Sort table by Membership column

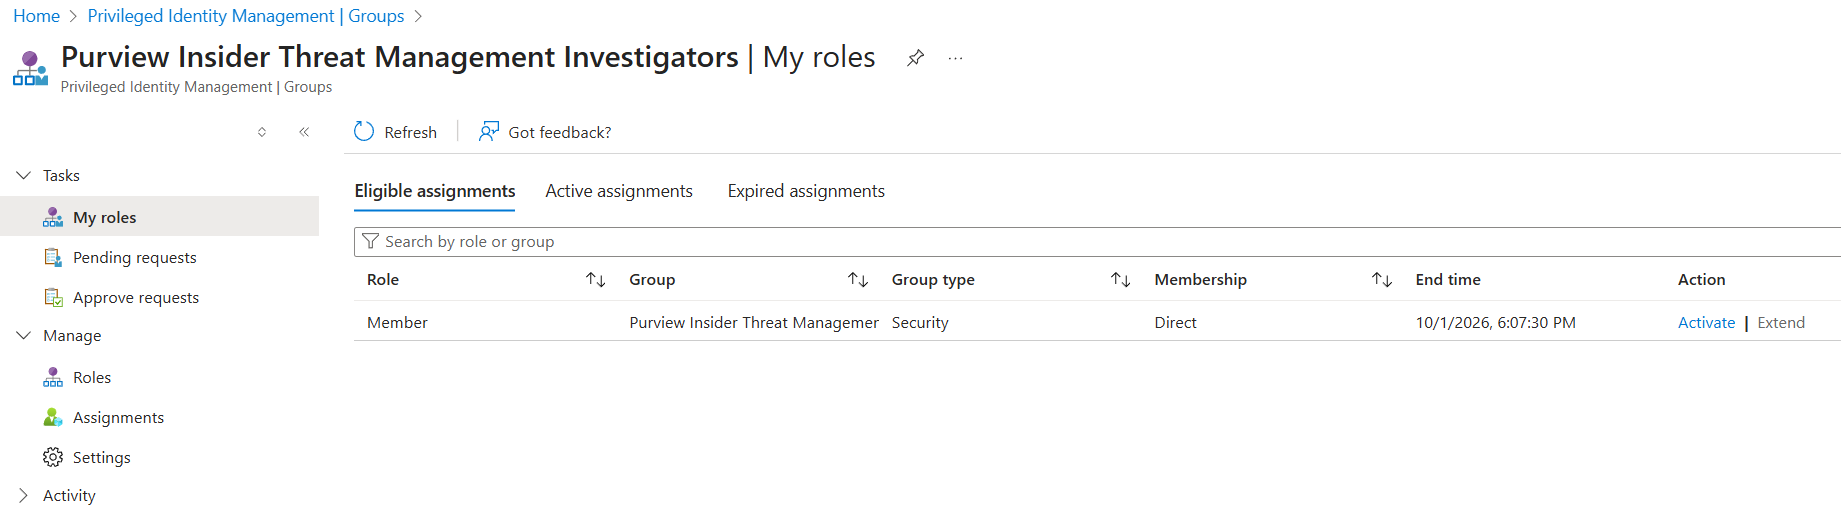pyautogui.click(x=1381, y=280)
